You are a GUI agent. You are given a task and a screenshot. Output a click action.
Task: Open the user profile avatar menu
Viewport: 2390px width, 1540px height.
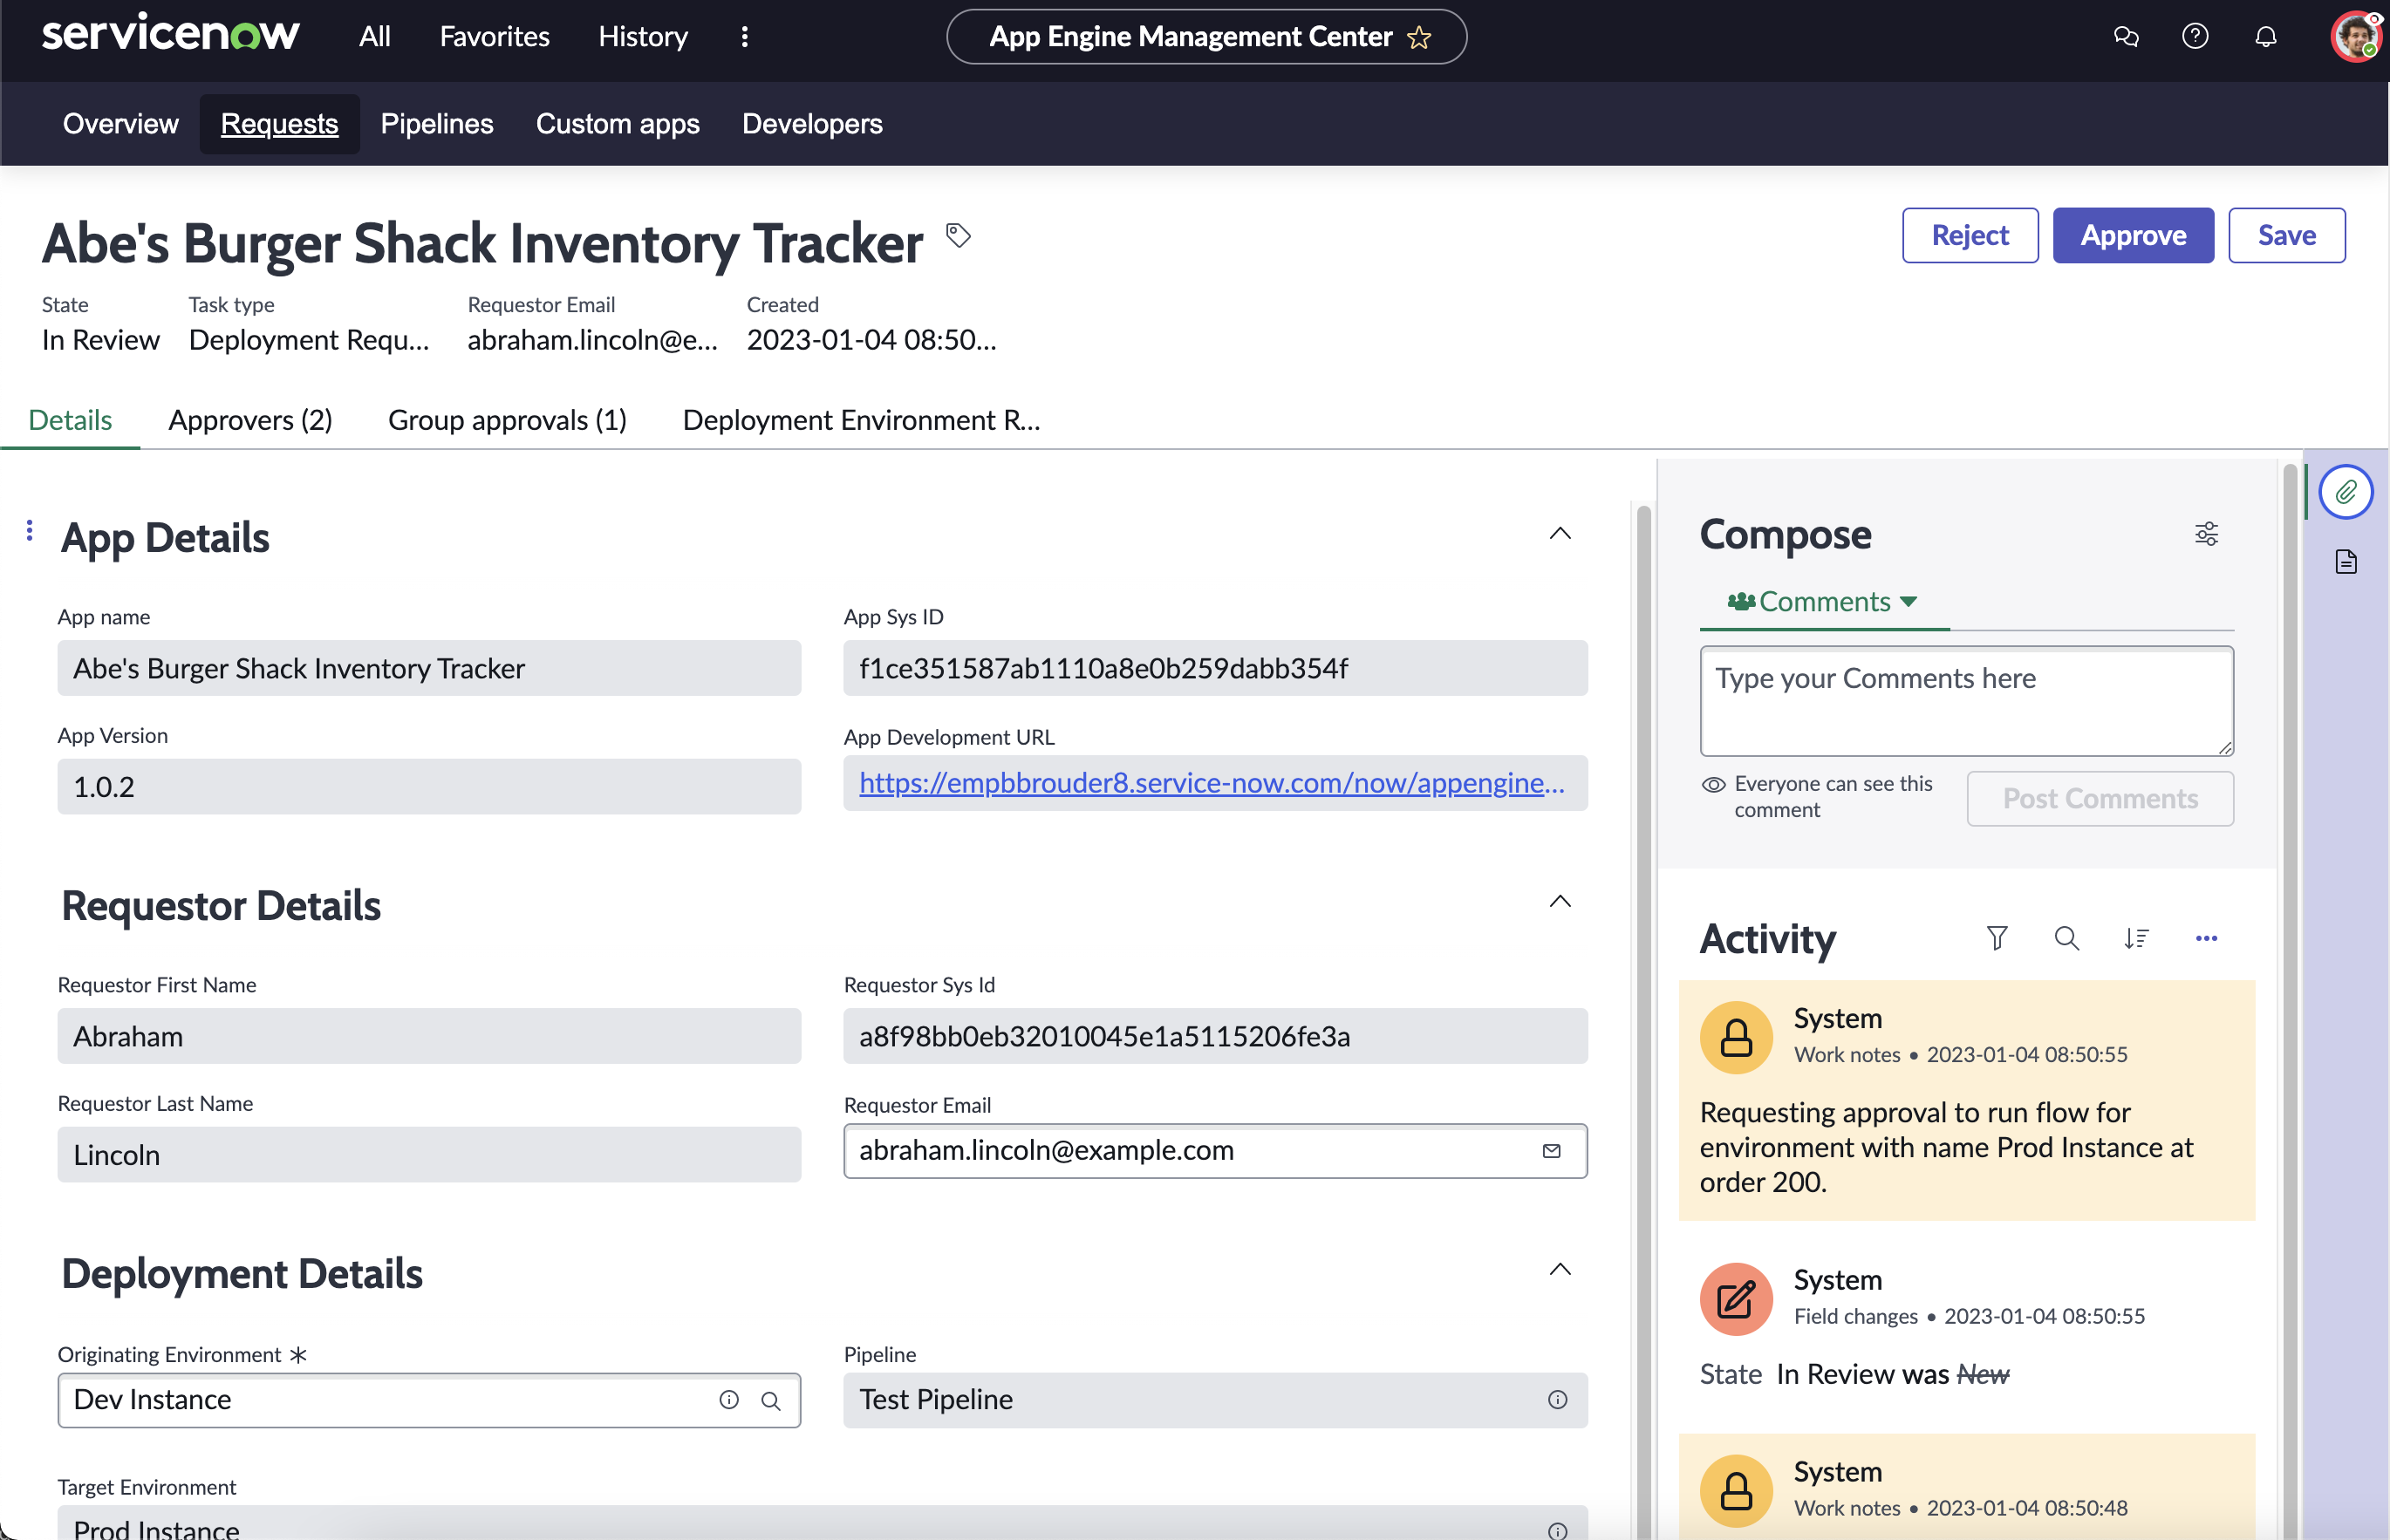click(2354, 37)
